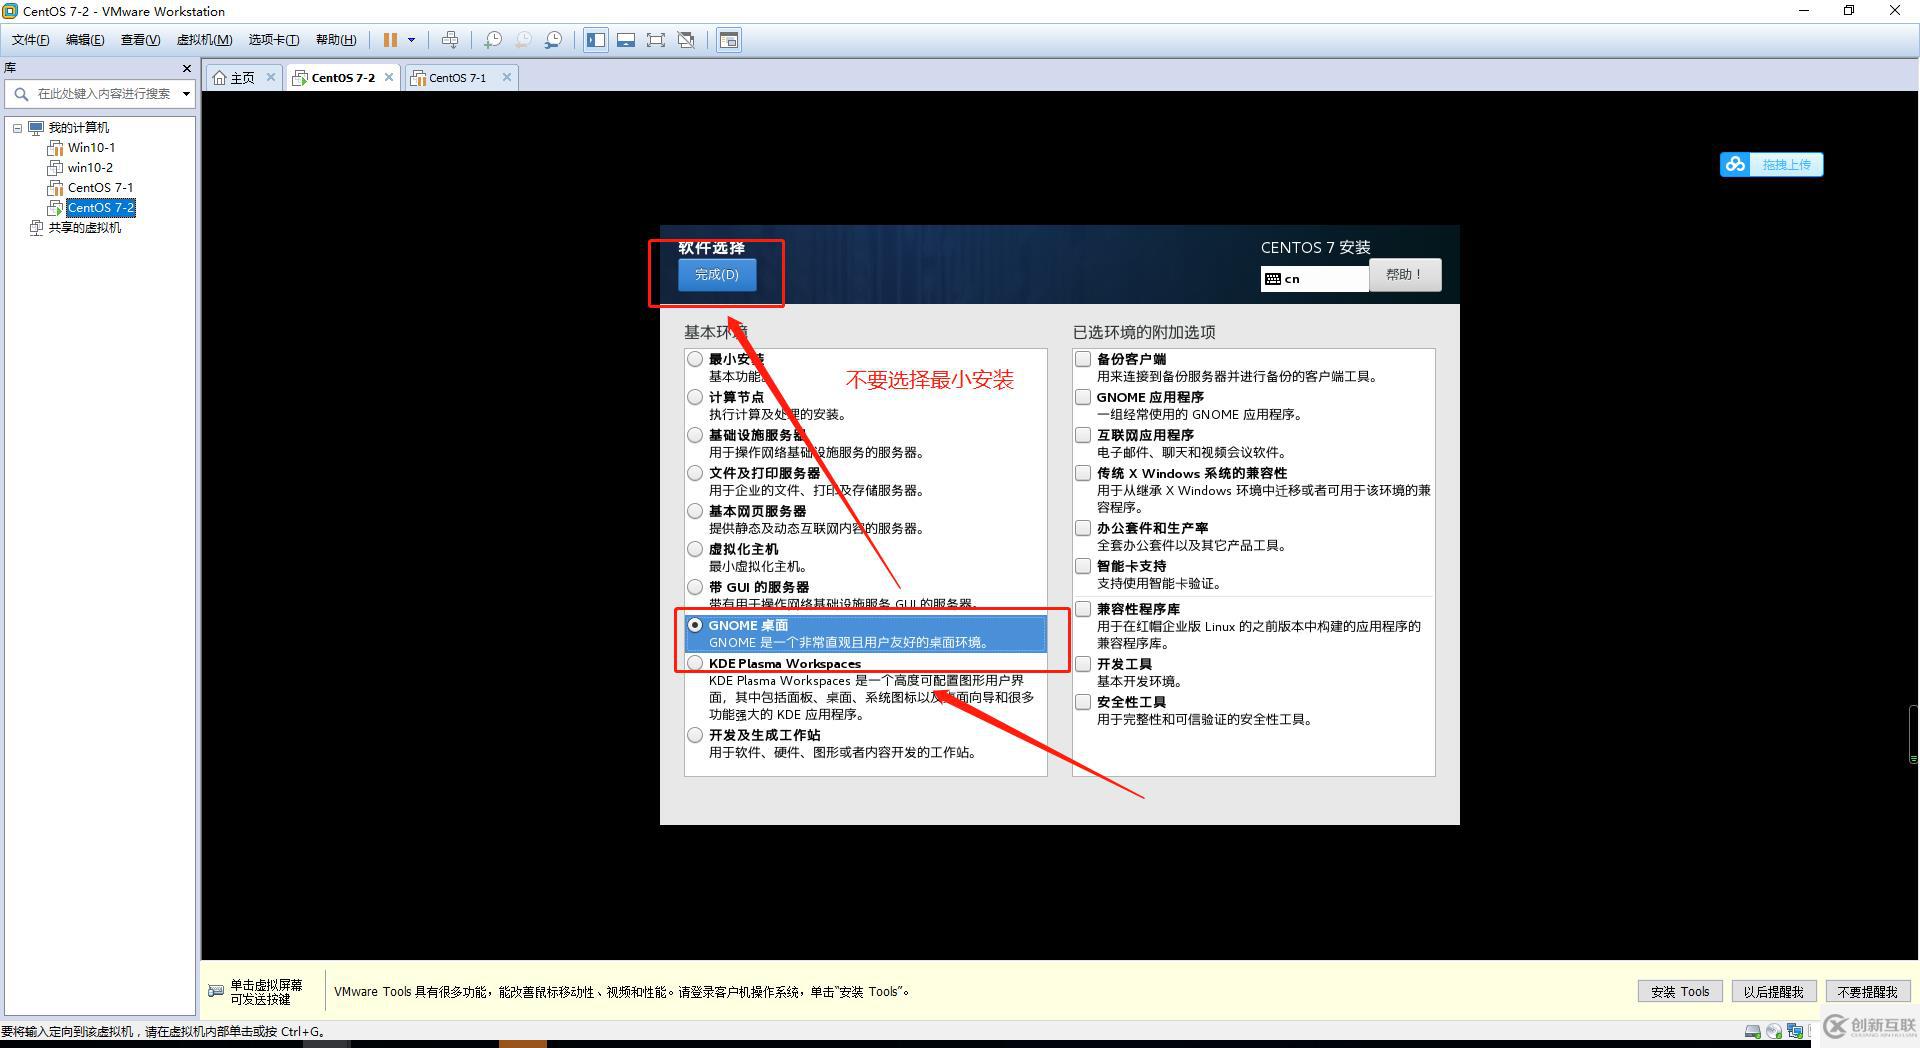This screenshot has width=1920, height=1048.
Task: Click the CD/DVD drive status bar icon
Action: tap(1774, 1031)
